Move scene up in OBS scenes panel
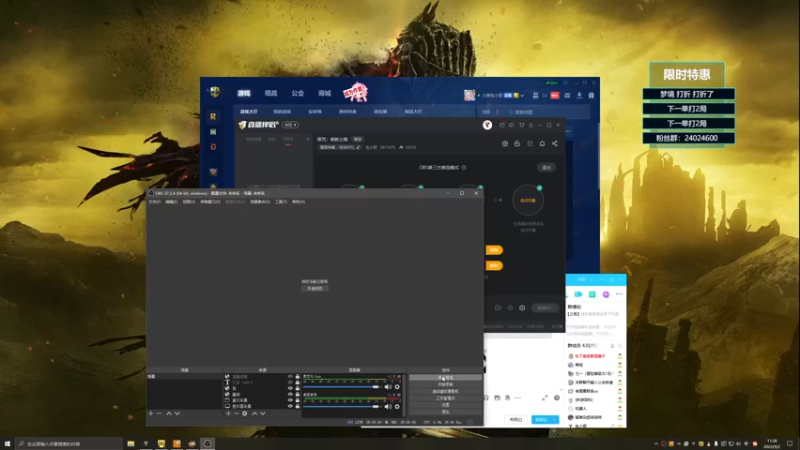 click(169, 413)
